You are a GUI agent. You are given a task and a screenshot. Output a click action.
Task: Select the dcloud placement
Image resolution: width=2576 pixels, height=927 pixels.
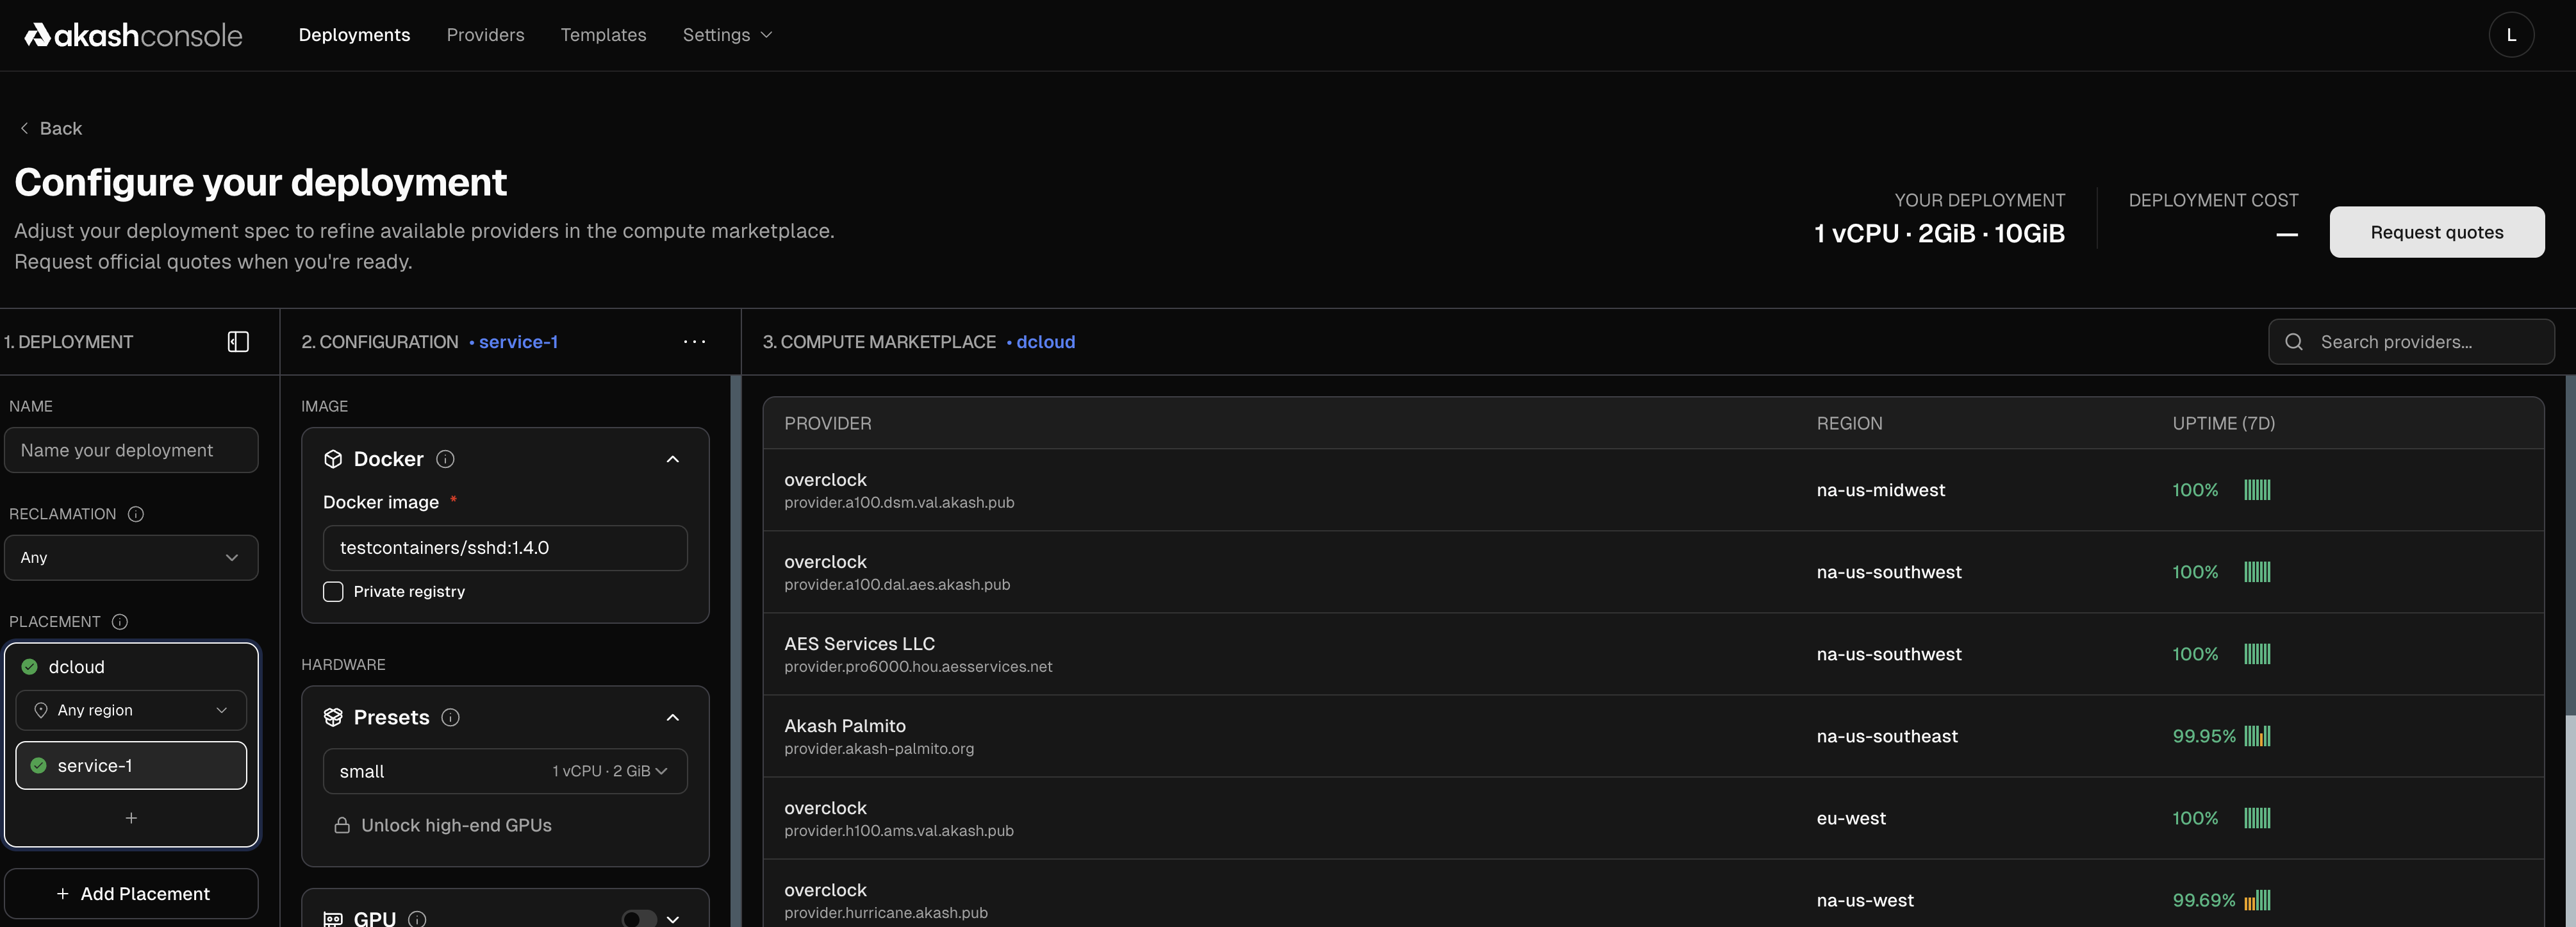click(x=76, y=667)
